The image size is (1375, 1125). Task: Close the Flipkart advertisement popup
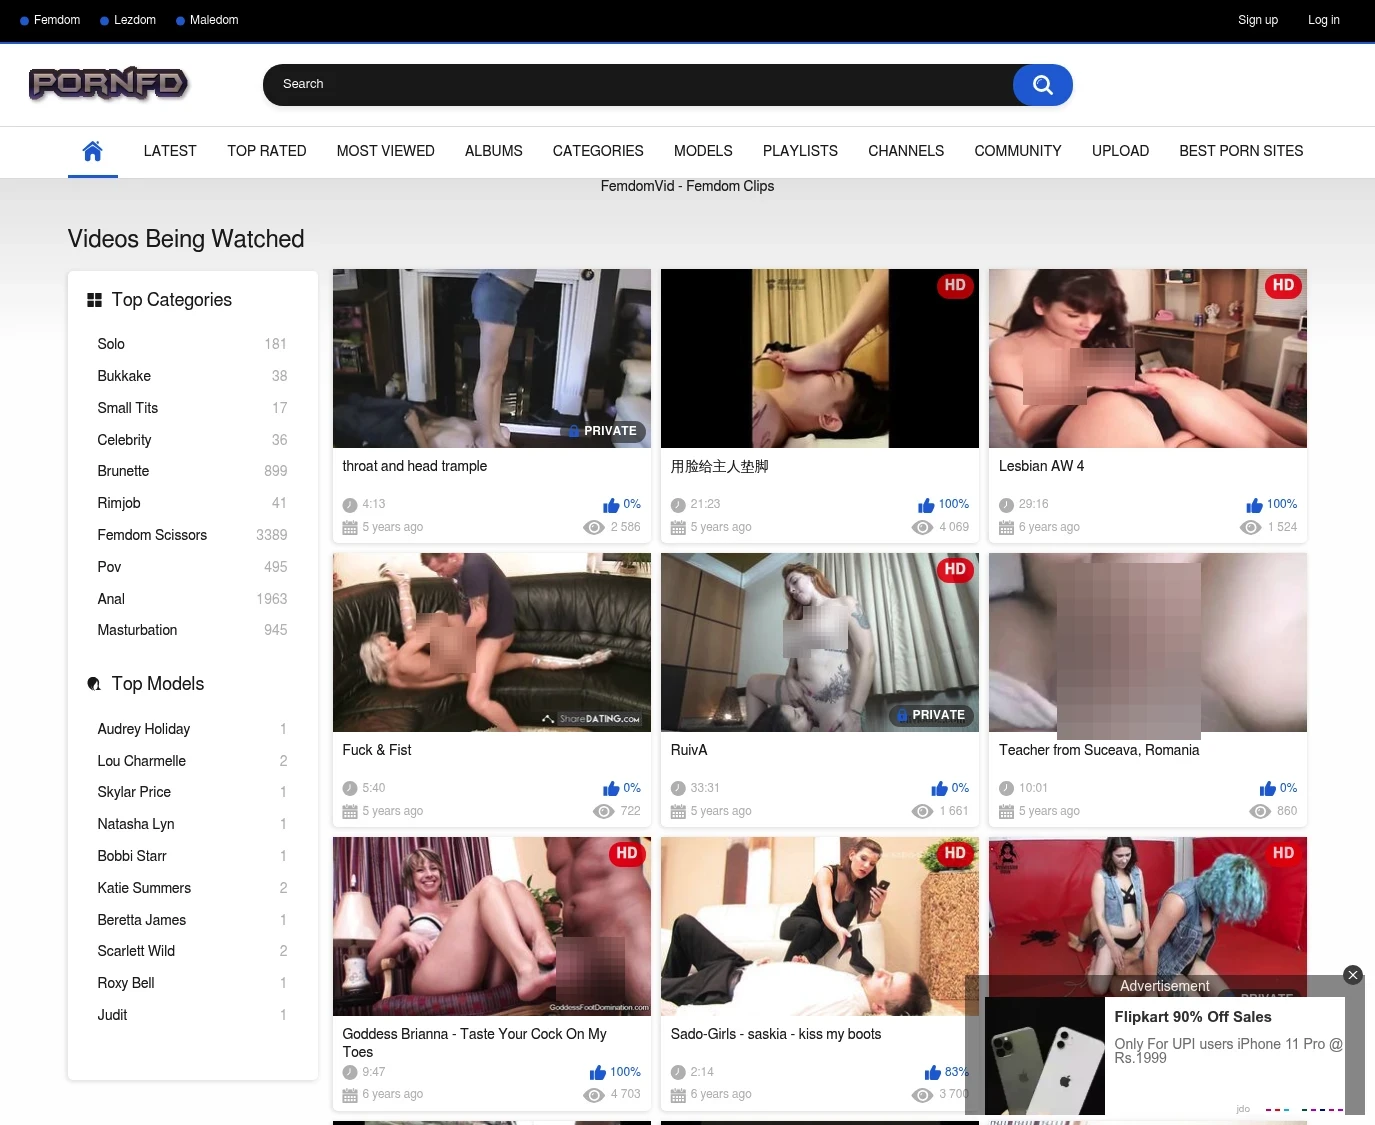1353,975
